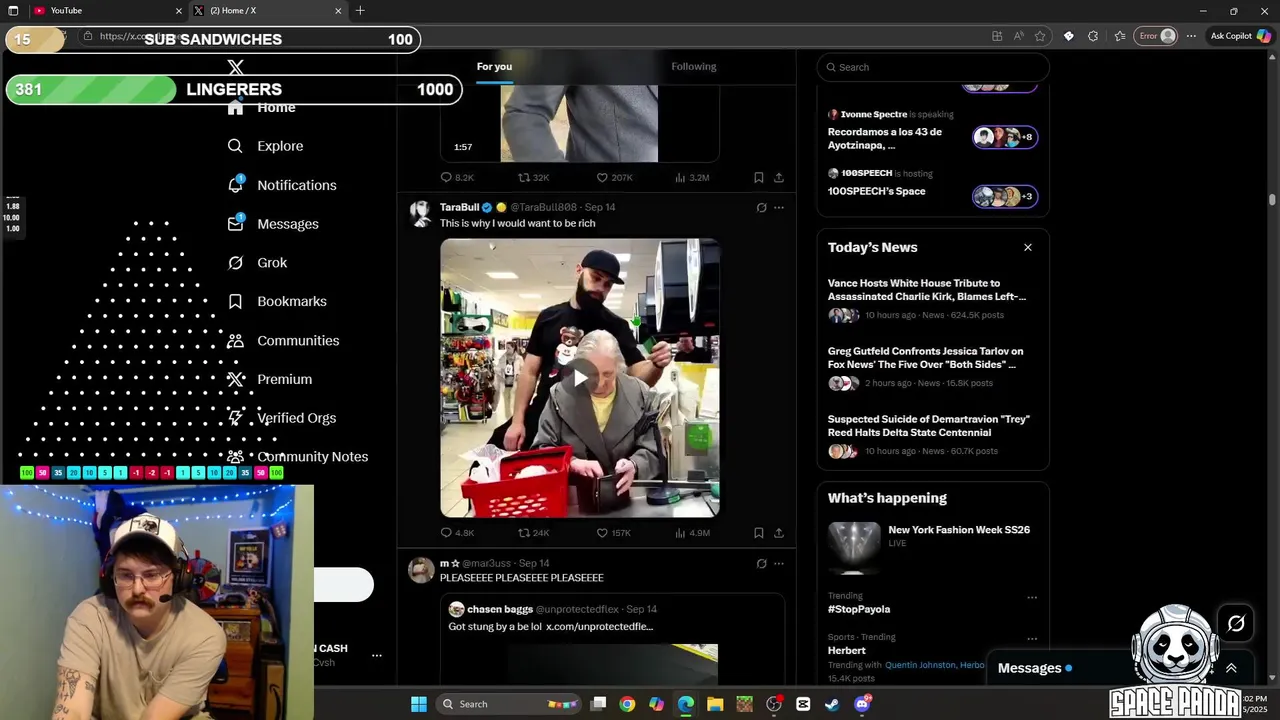Open a new browser tab

360,11
